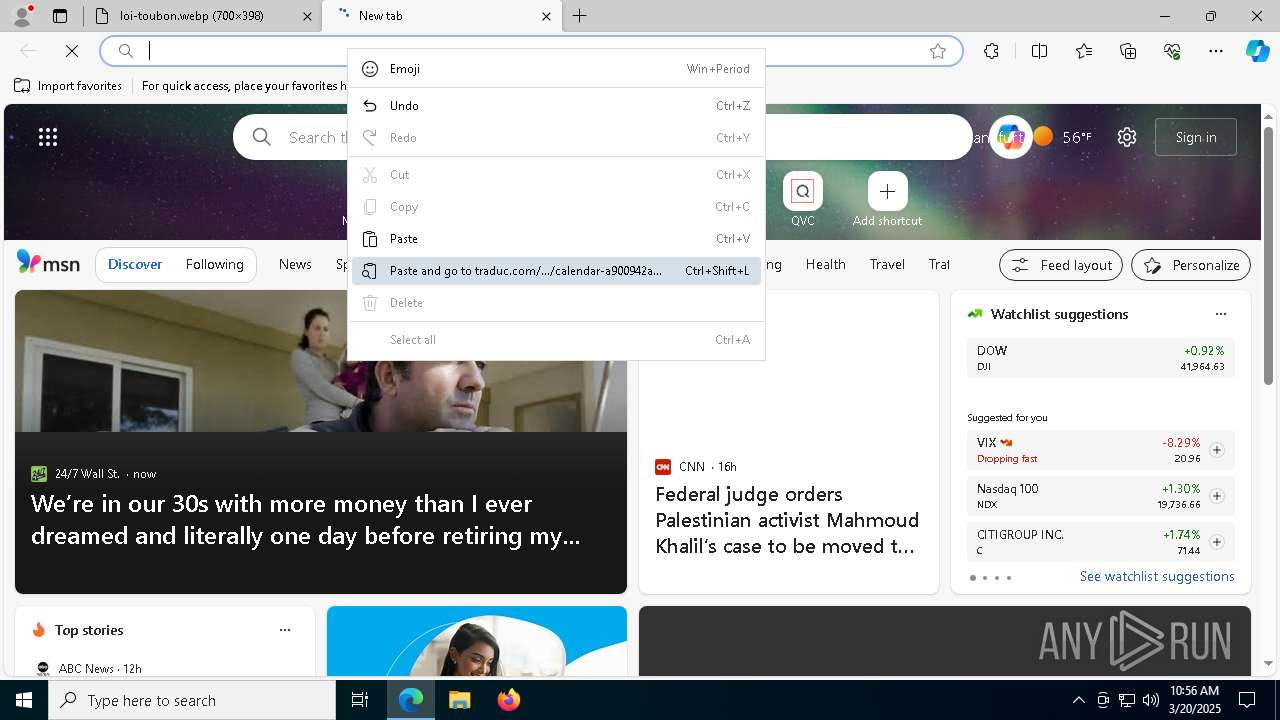
Task: Add CITIGROUP INC. to the watchlist
Action: 1217,542
